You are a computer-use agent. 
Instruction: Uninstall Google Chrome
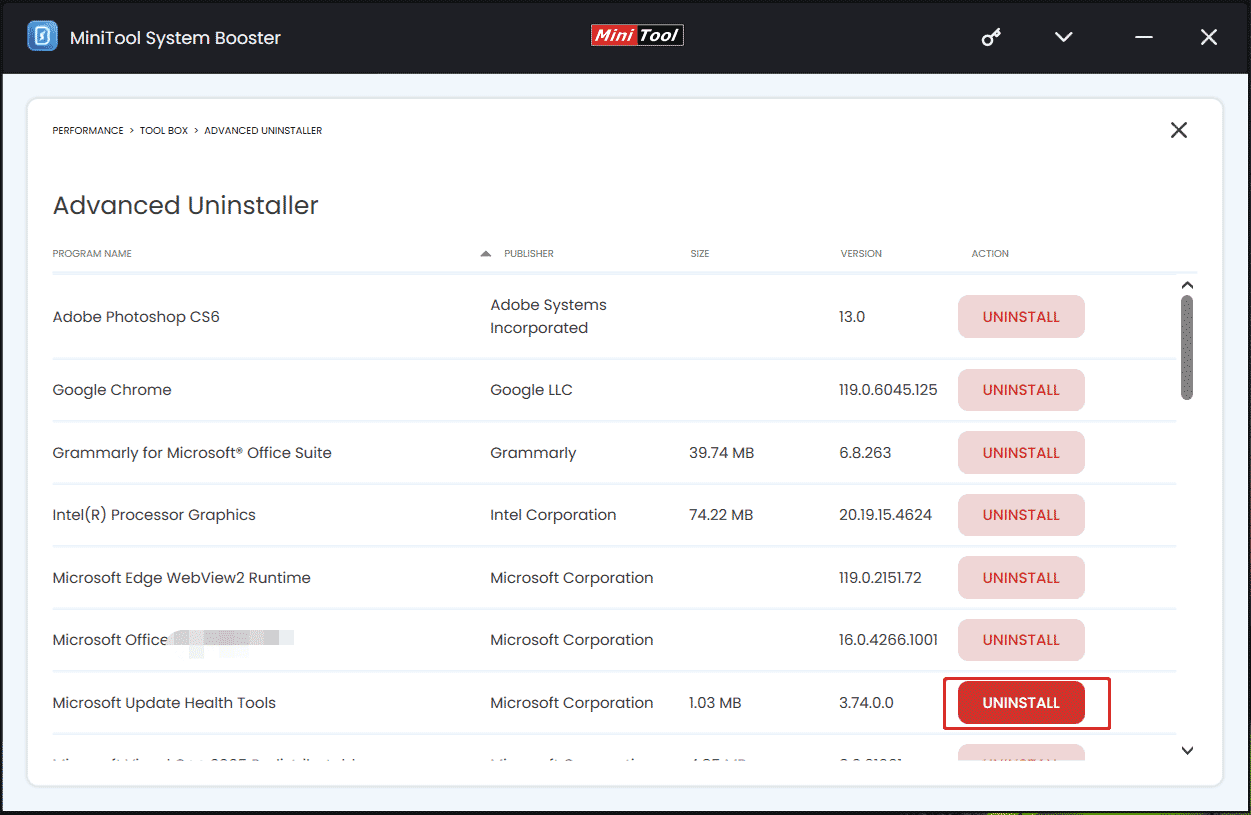(1021, 390)
